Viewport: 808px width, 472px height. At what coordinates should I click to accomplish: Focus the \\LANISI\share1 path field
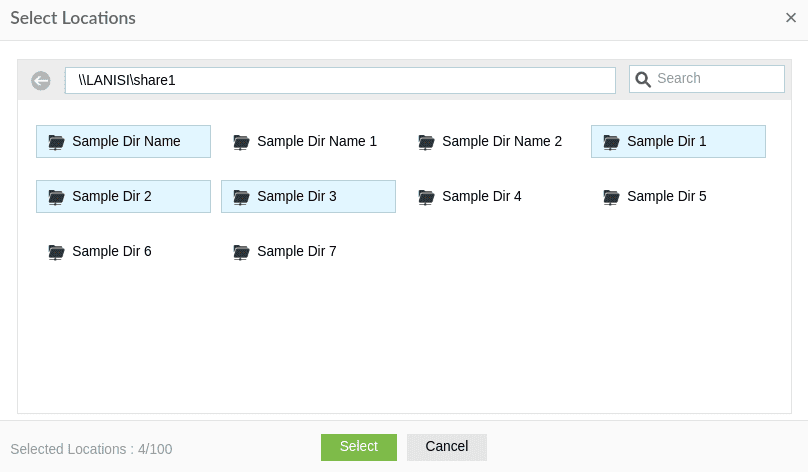point(340,80)
